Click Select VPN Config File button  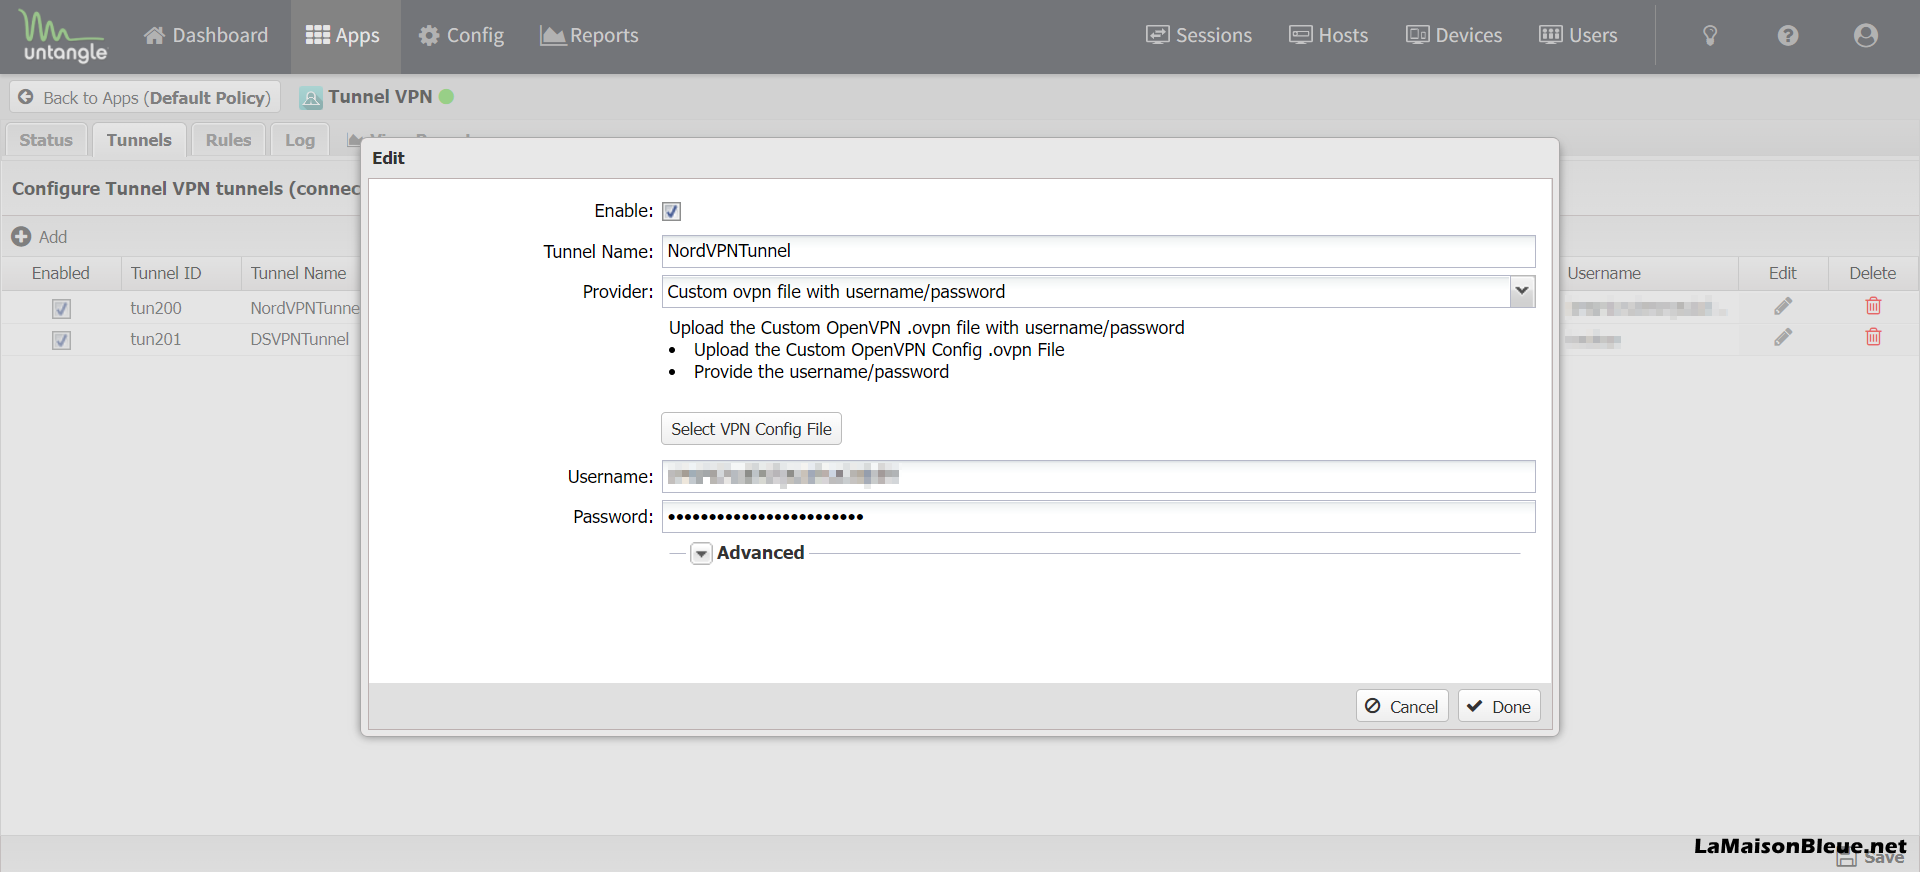coord(751,429)
